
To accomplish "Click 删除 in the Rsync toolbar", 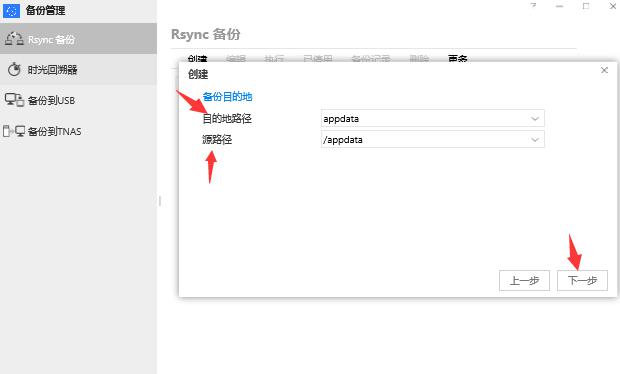I will [419, 59].
